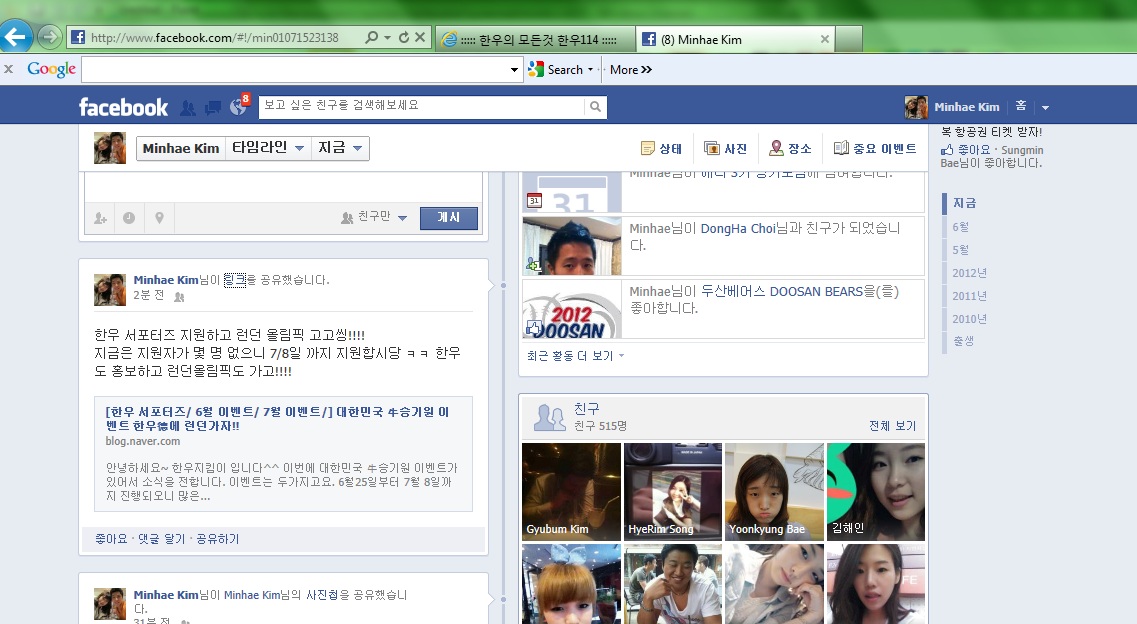Open address bar search magnifier
Image resolution: width=1137 pixels, height=624 pixels.
371,37
